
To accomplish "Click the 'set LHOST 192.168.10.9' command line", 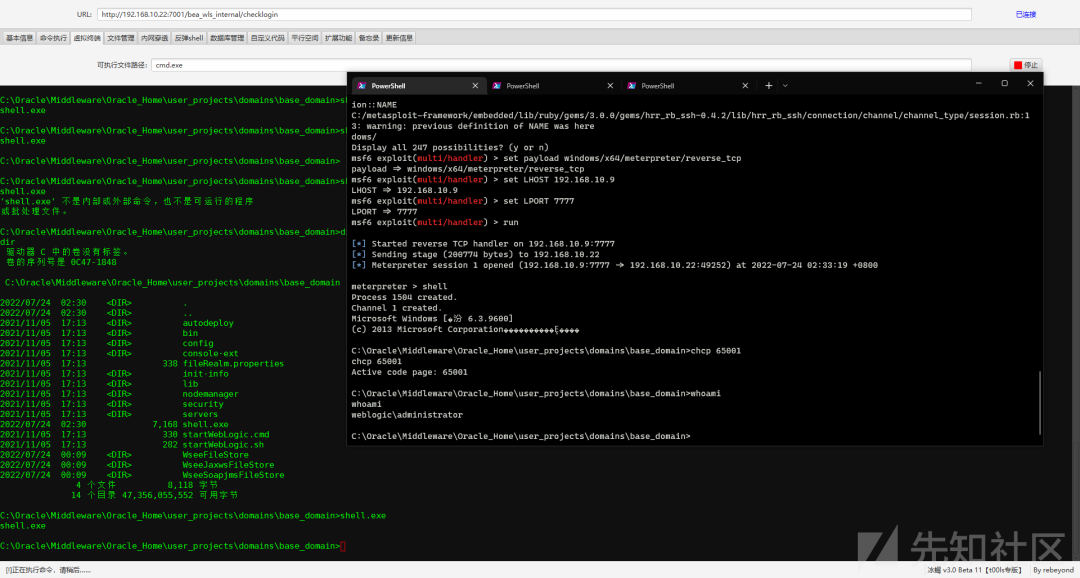I will [x=483, y=179].
